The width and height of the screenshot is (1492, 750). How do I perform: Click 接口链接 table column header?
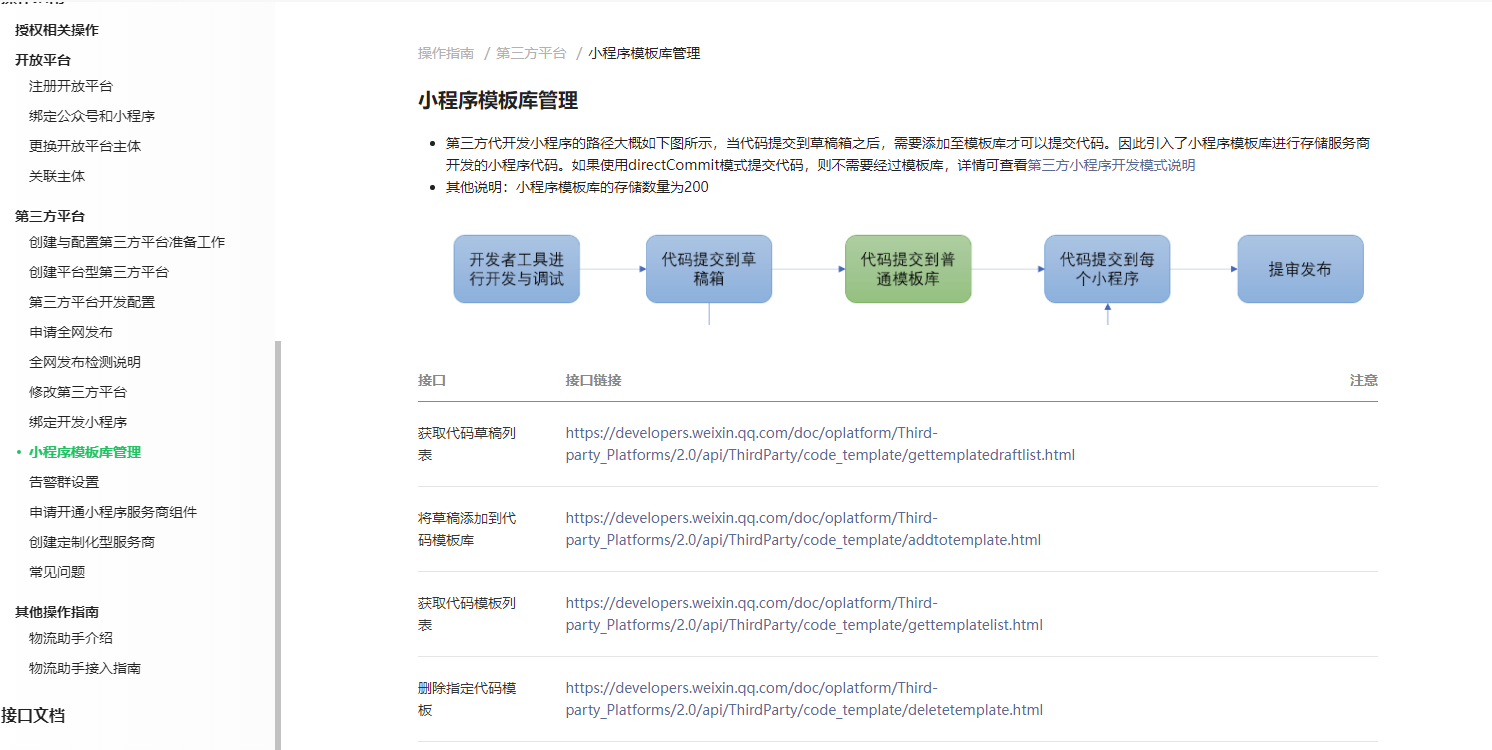[594, 380]
